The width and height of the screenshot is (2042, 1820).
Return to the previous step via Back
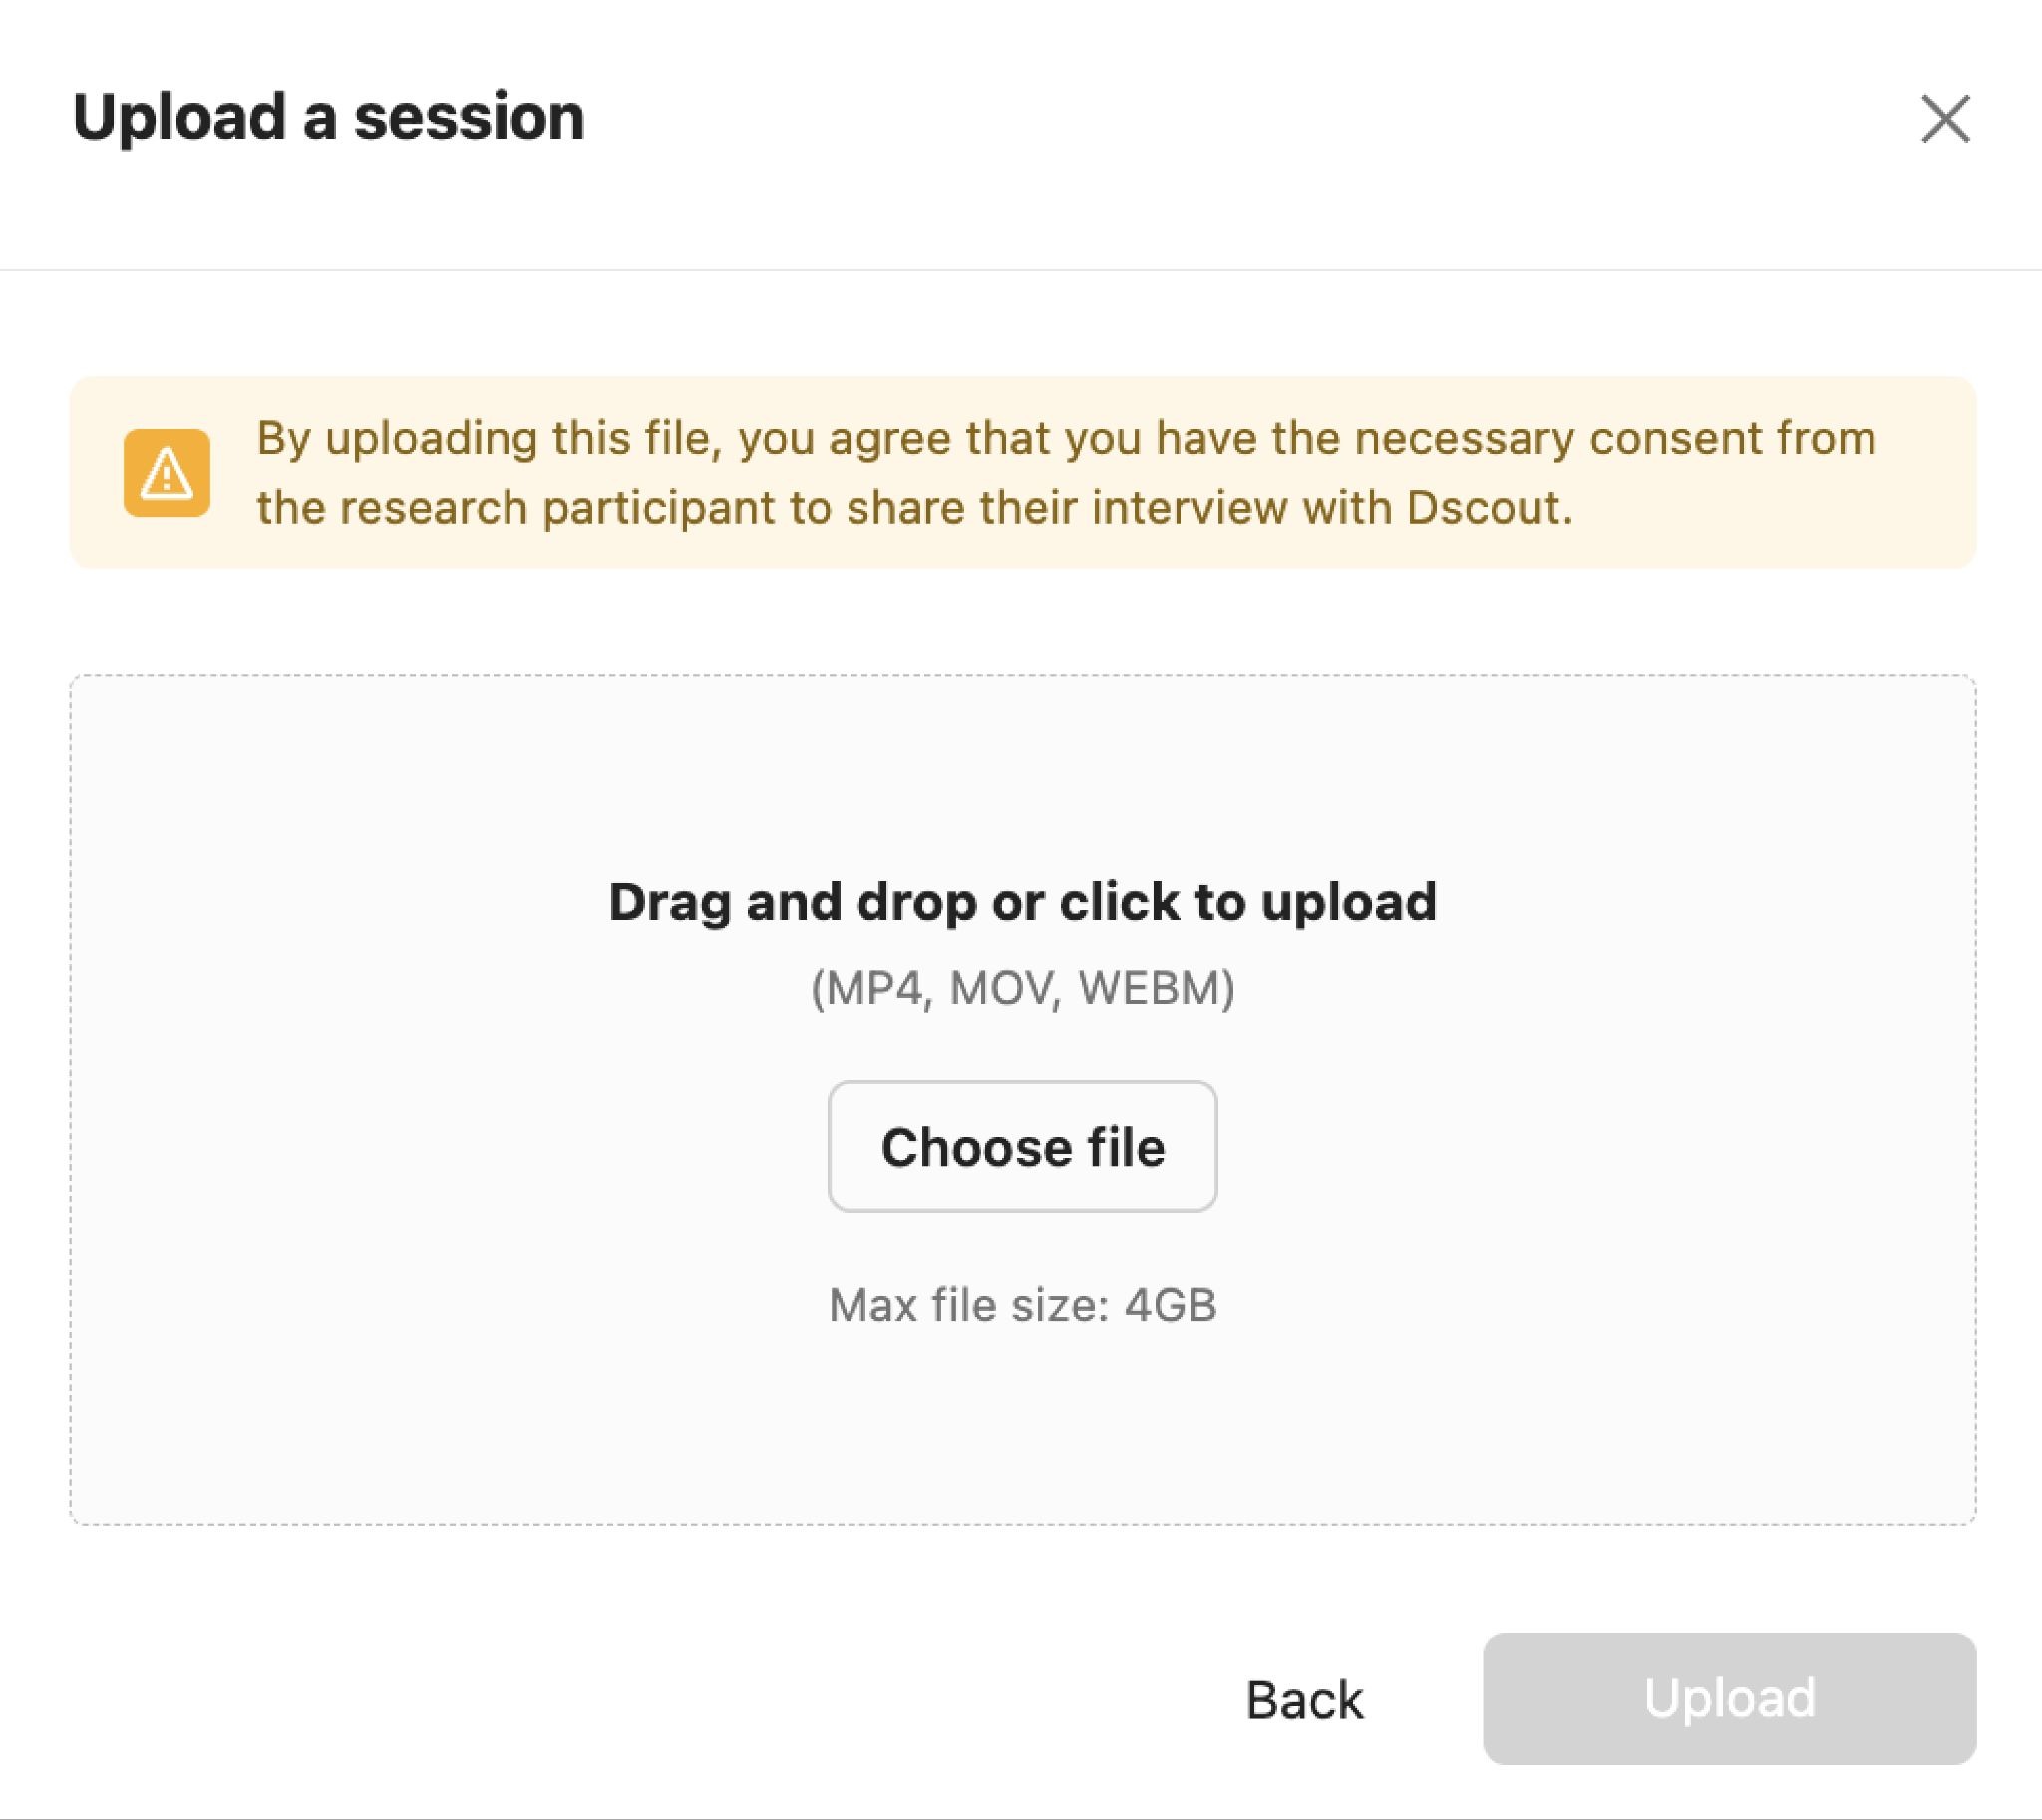pyautogui.click(x=1304, y=1699)
